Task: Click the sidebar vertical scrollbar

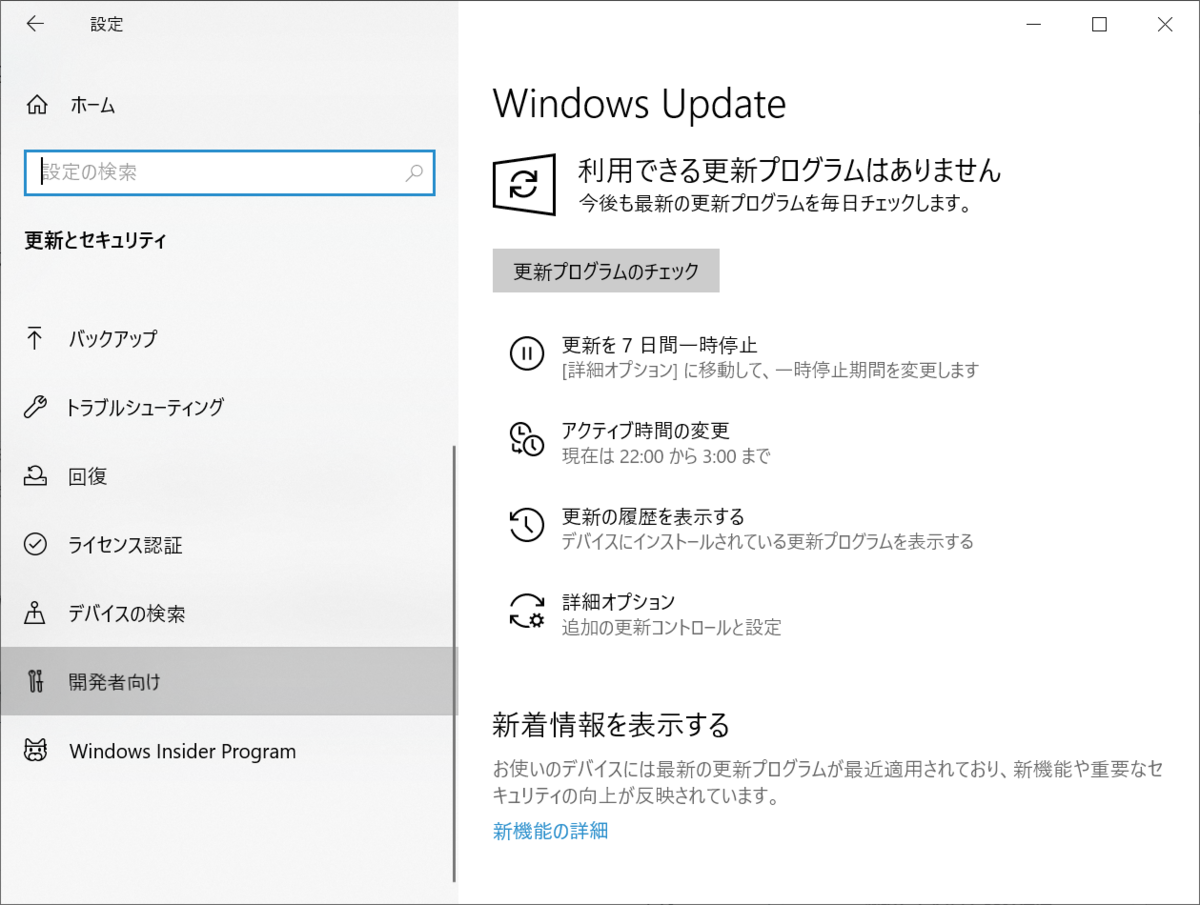Action: click(x=455, y=664)
